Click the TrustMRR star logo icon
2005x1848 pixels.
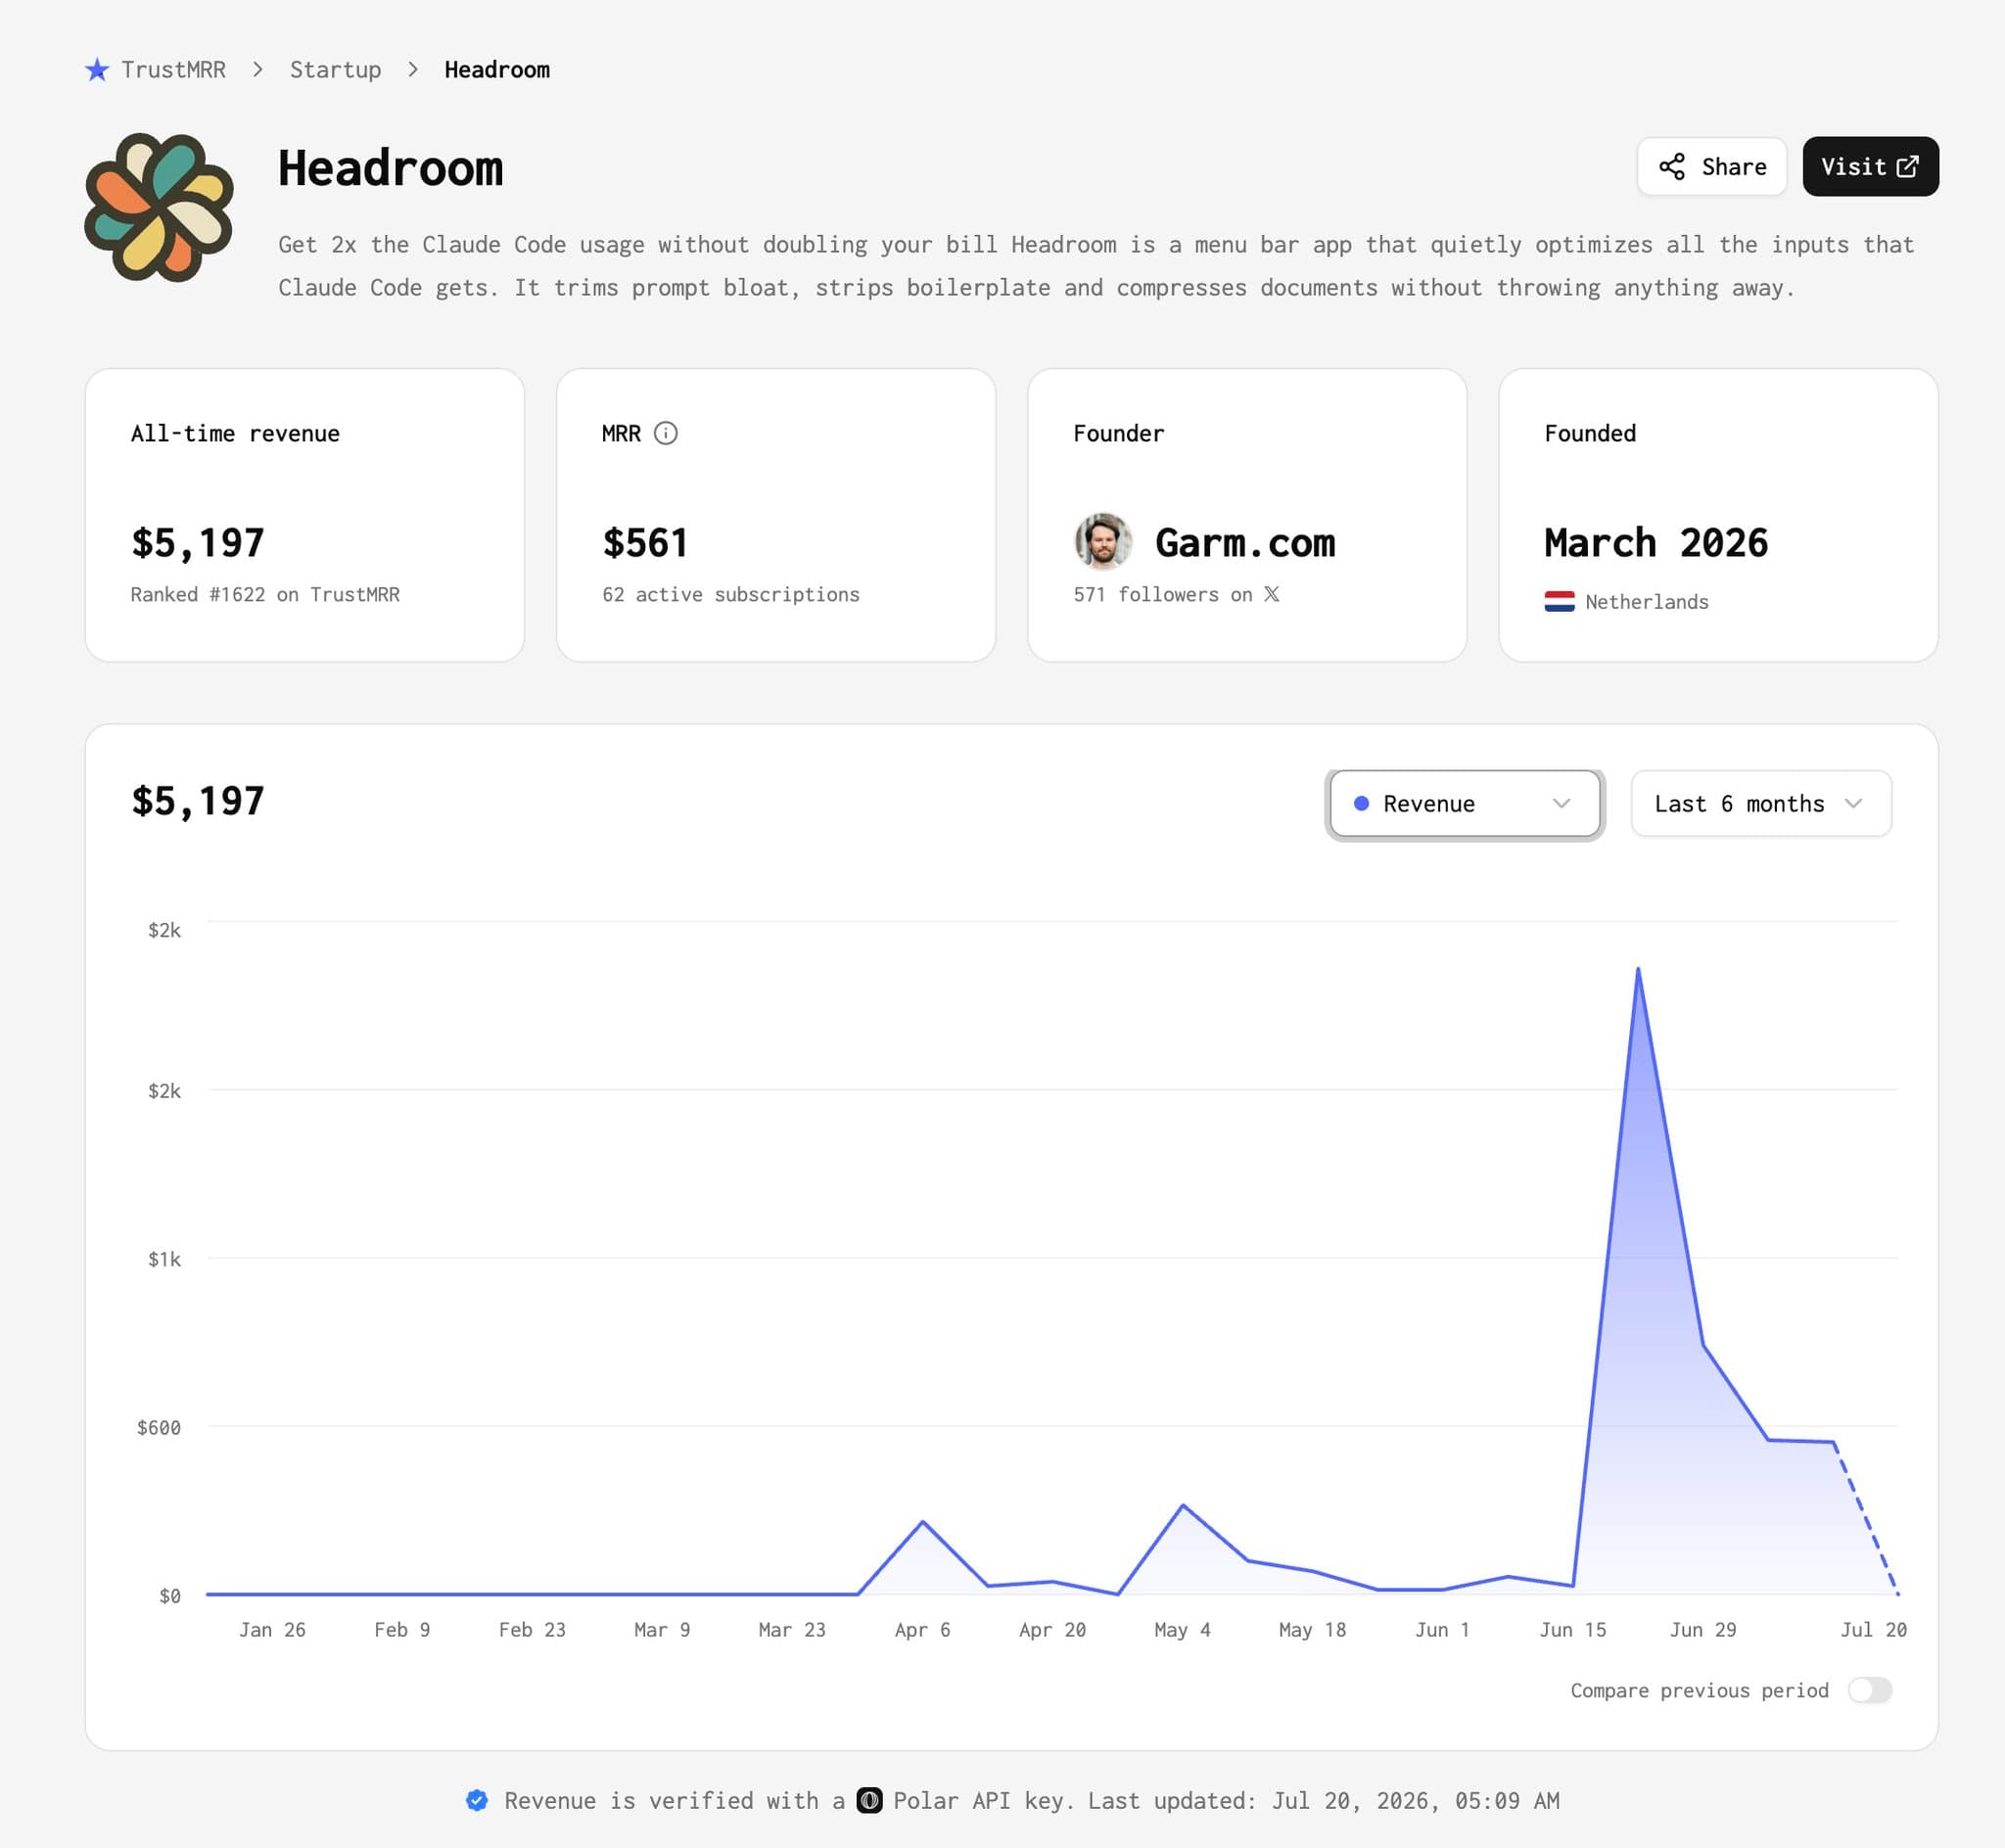tap(97, 69)
